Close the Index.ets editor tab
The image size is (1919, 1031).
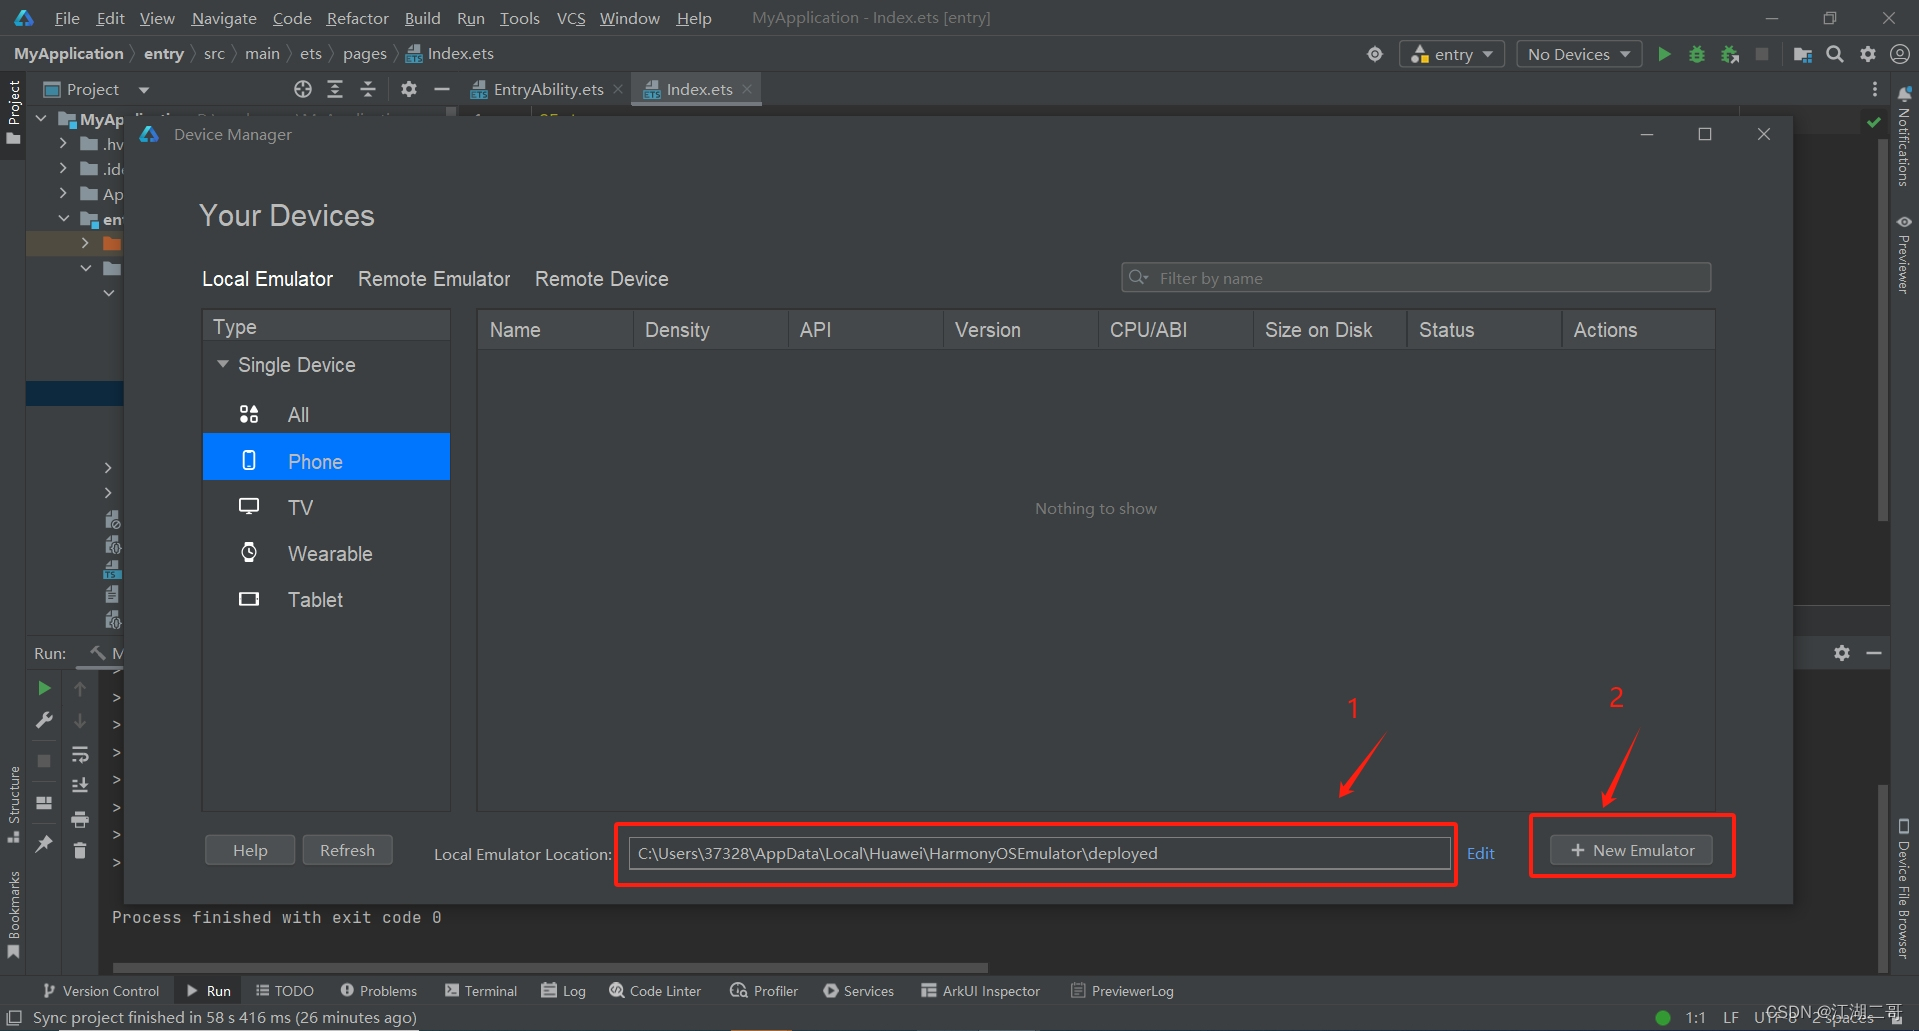(x=747, y=89)
